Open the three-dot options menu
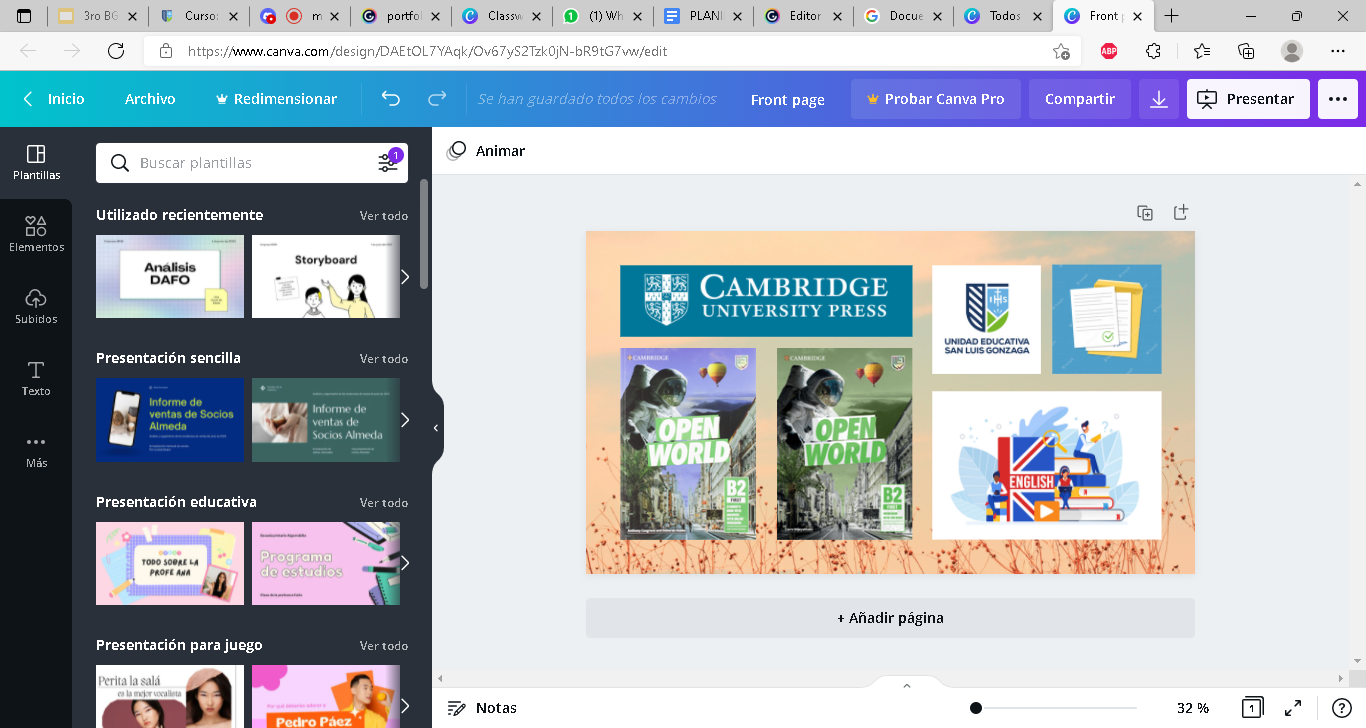The width and height of the screenshot is (1366, 728). pos(1337,98)
